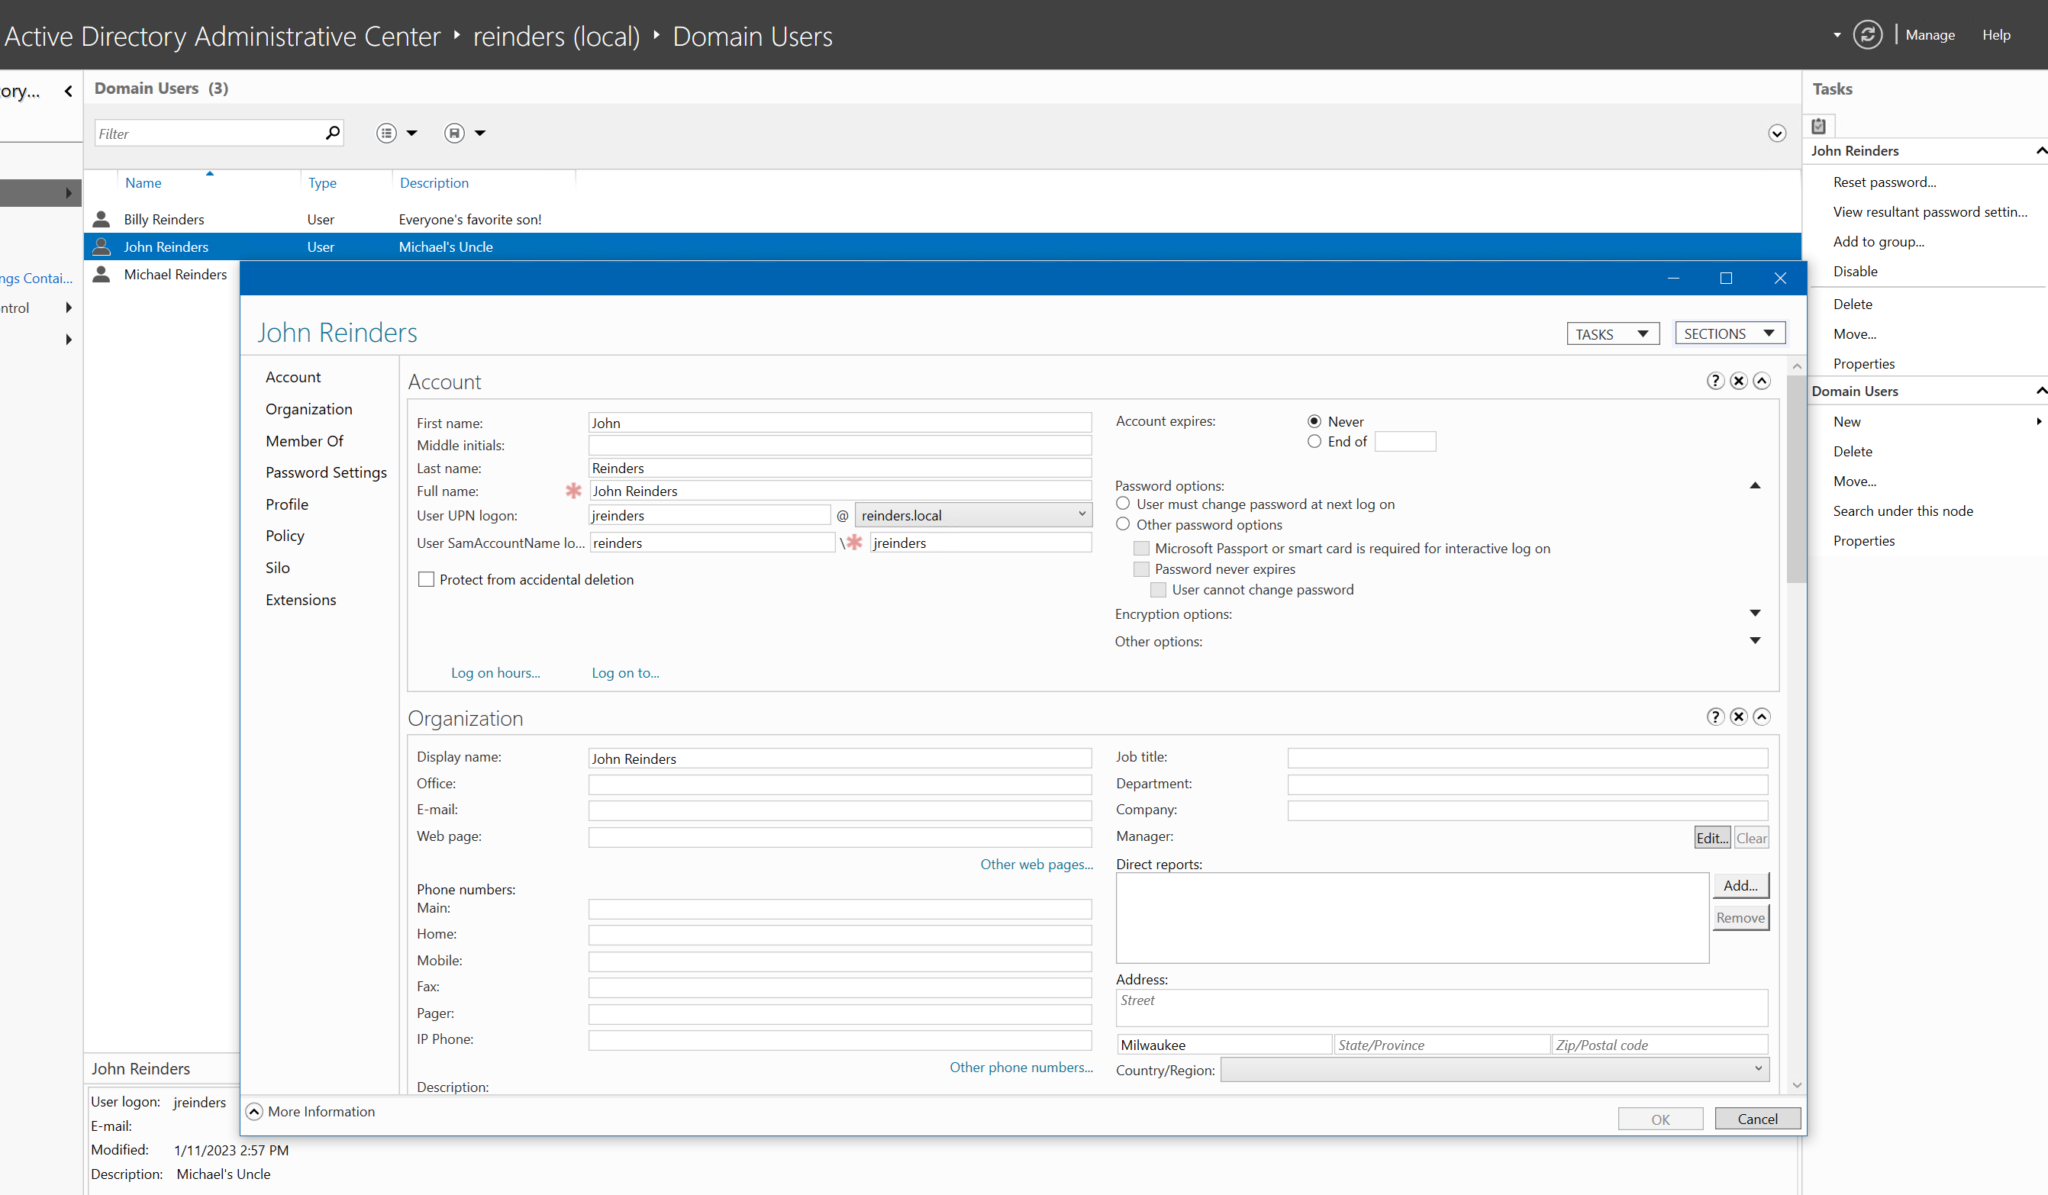The image size is (2048, 1195).
Task: Click the help question mark icon in Account section
Action: click(x=1715, y=380)
